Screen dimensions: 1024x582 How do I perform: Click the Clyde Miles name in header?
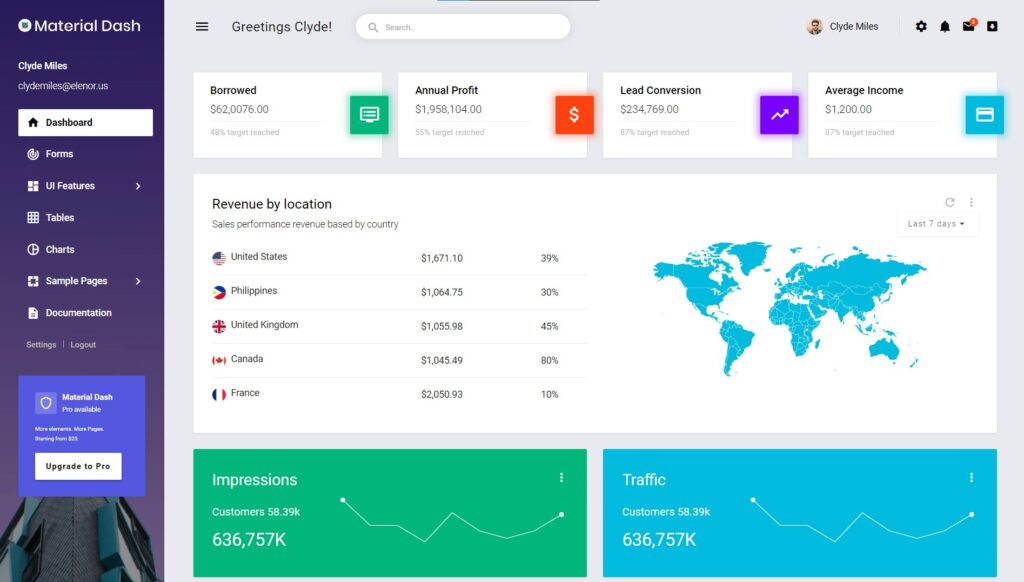pyautogui.click(x=854, y=26)
